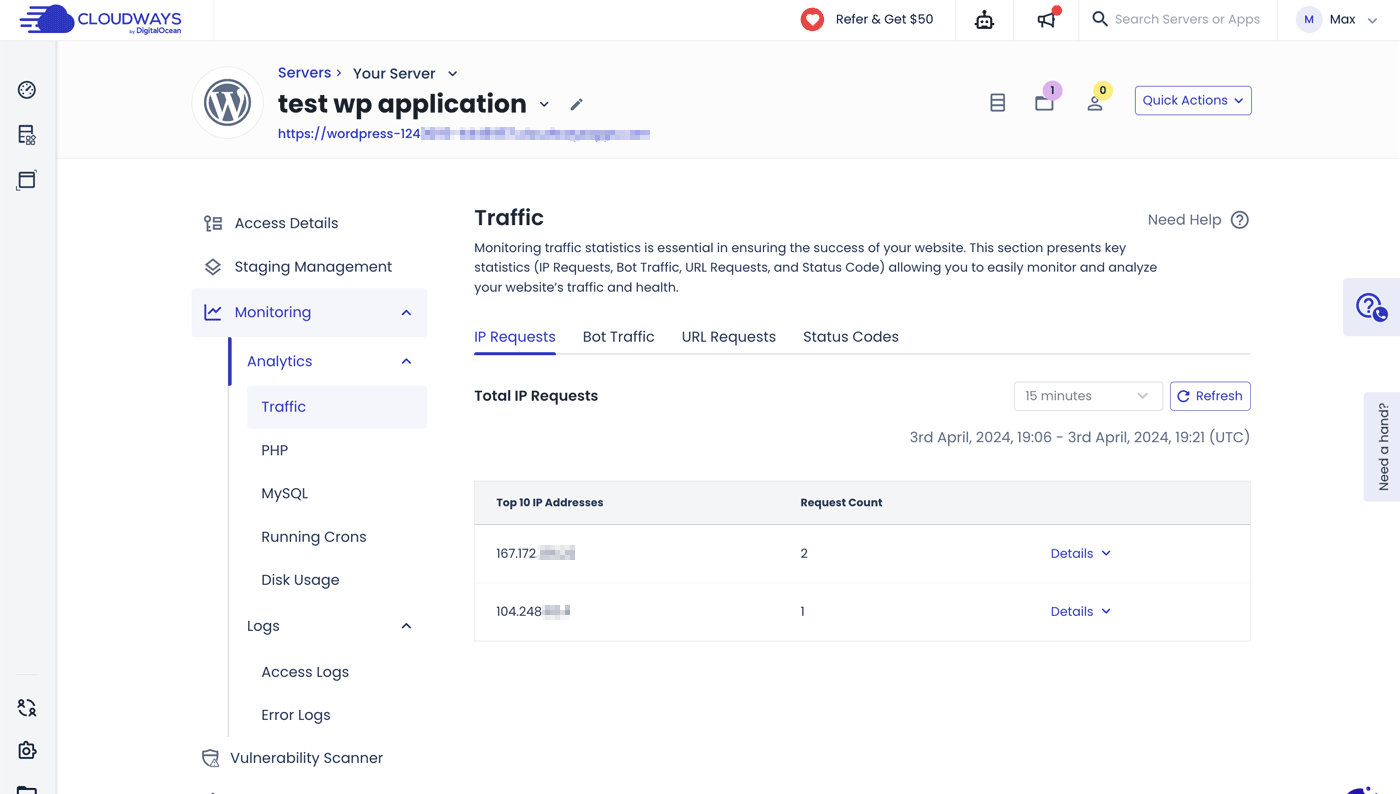This screenshot has height=794, width=1400.
Task: Collapse the Logs submenu chevron
Action: pyautogui.click(x=406, y=626)
